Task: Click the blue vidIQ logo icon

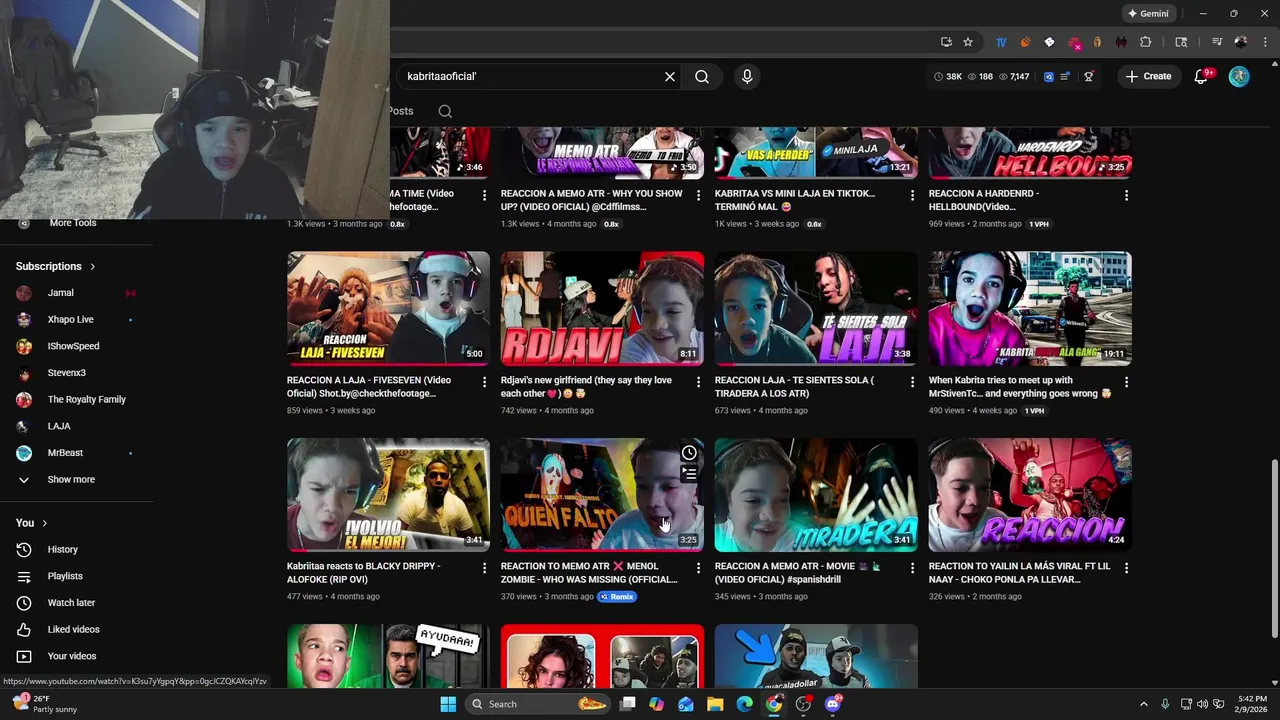Action: pyautogui.click(x=1049, y=76)
